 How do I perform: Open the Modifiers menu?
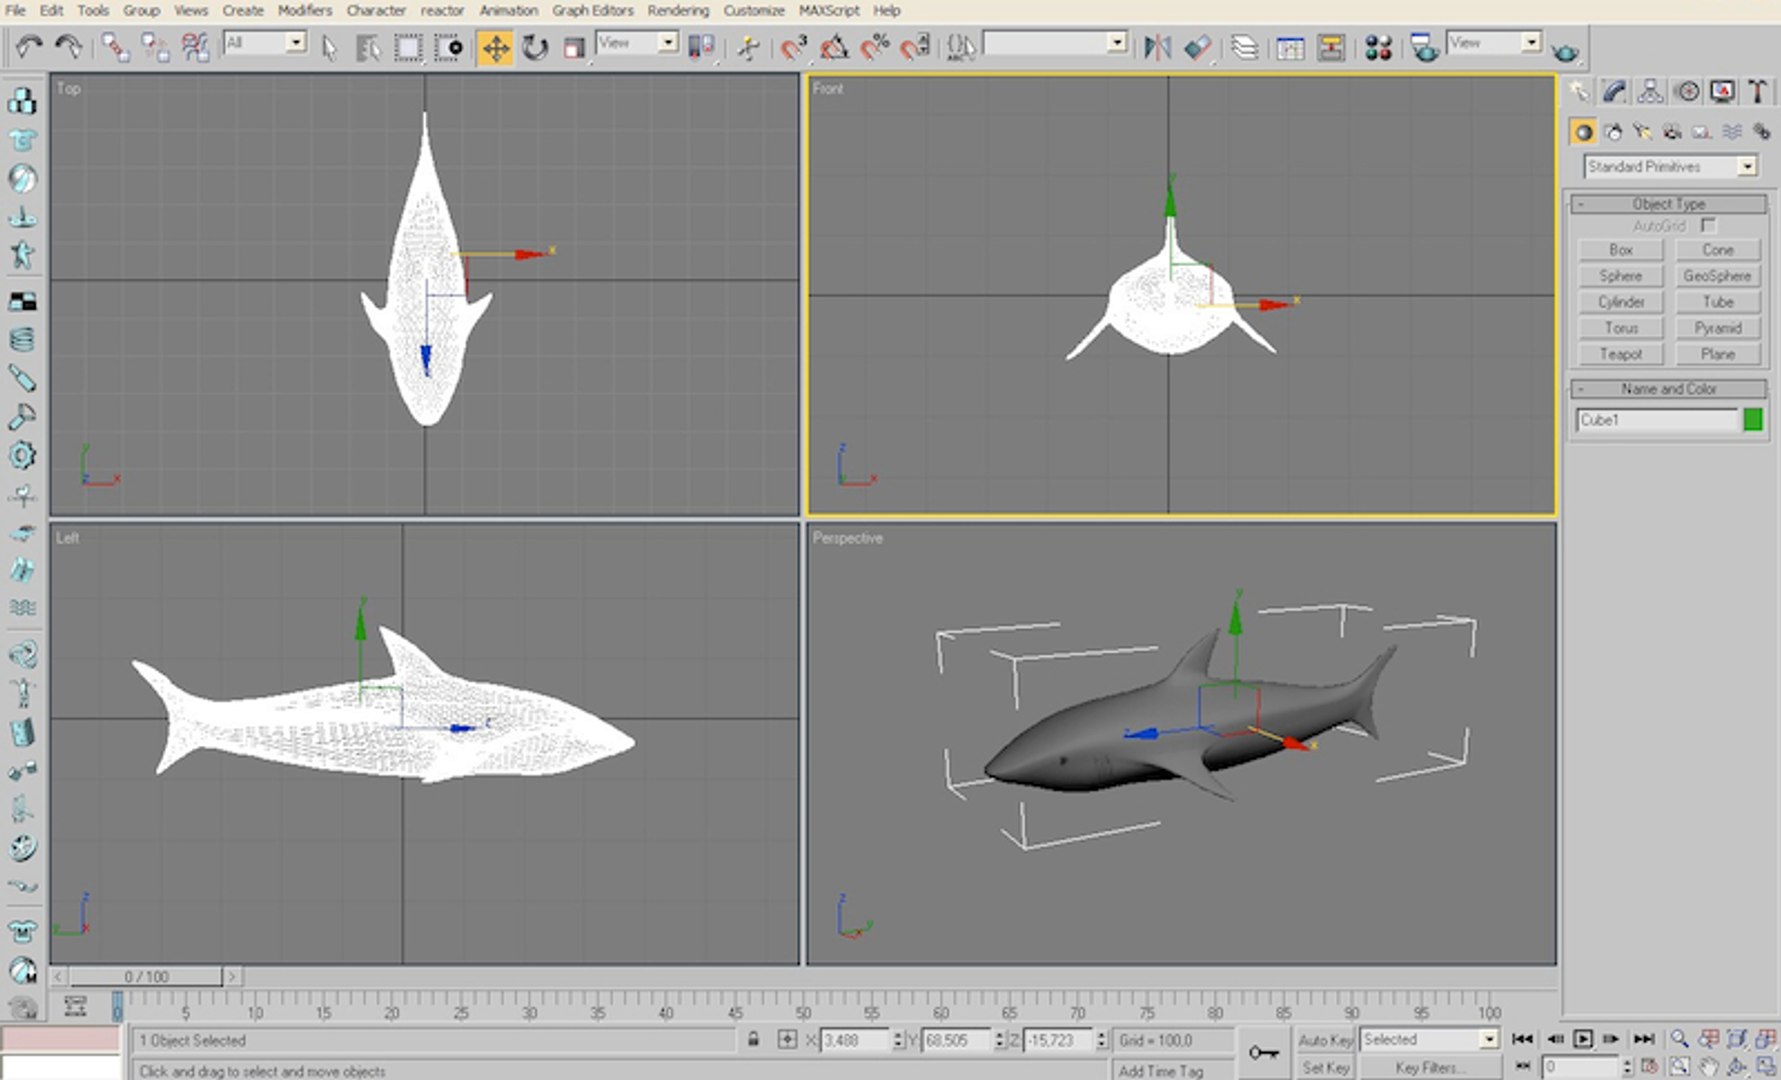[x=304, y=10]
